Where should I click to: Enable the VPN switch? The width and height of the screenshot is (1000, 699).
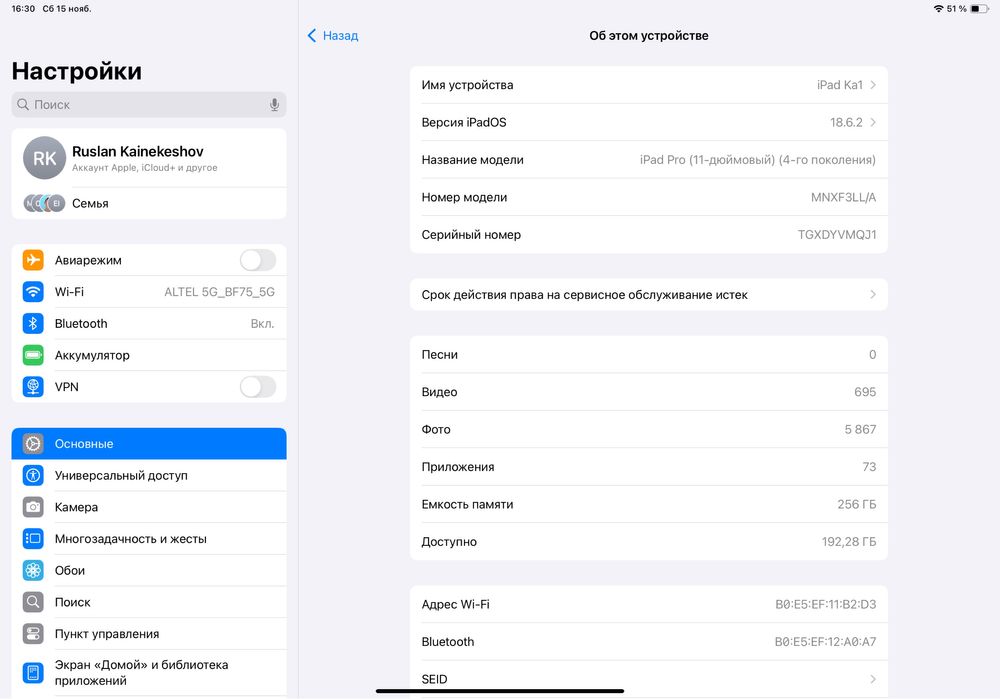tap(257, 387)
